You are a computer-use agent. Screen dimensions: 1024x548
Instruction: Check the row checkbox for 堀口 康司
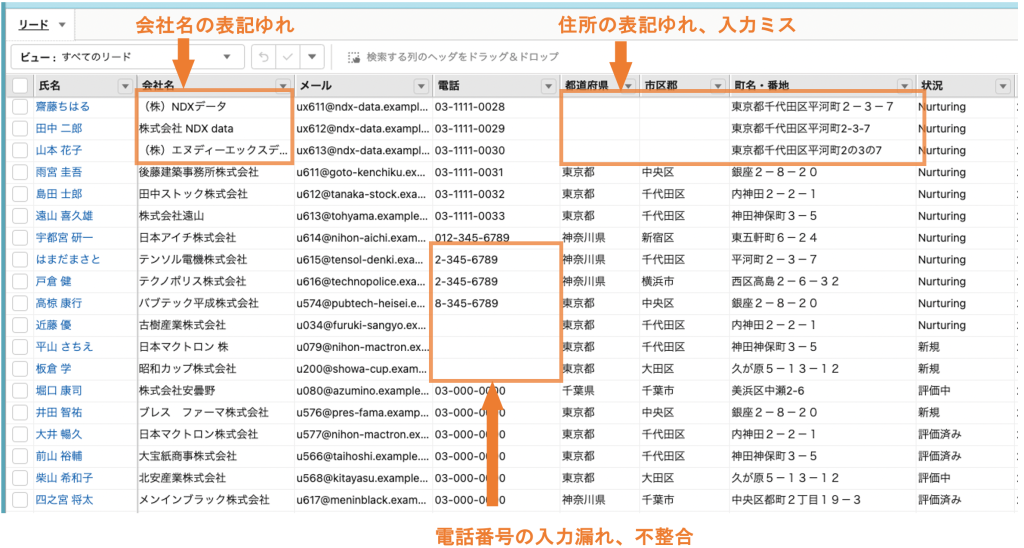(20, 390)
